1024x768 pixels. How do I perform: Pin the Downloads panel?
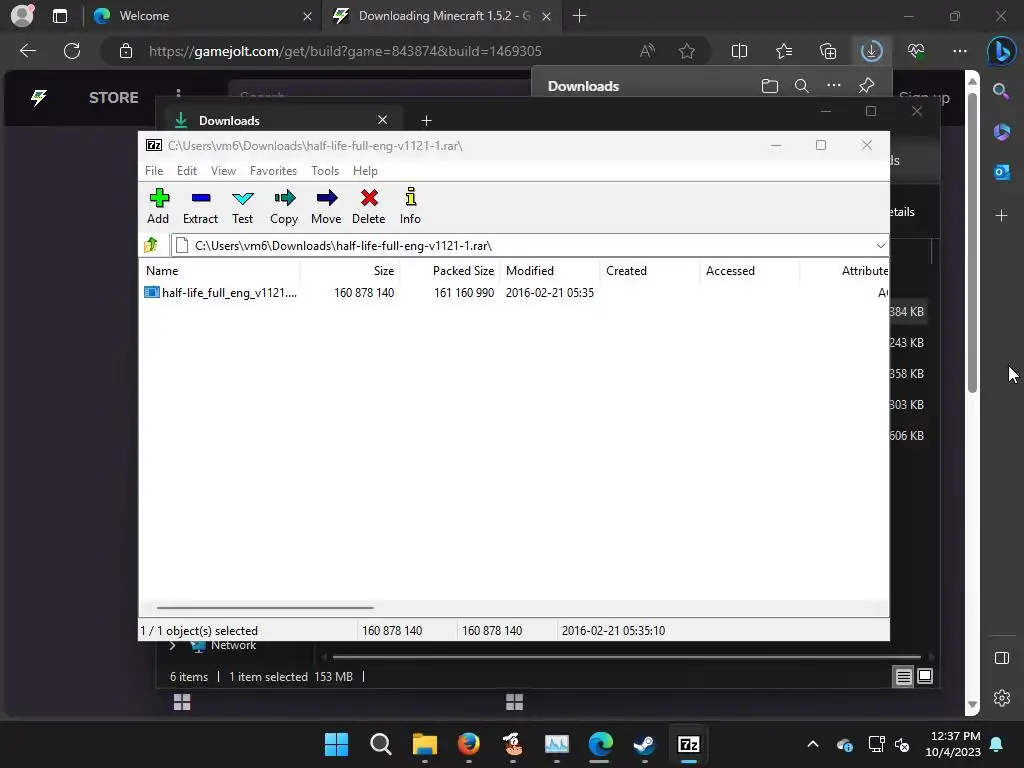click(x=867, y=86)
